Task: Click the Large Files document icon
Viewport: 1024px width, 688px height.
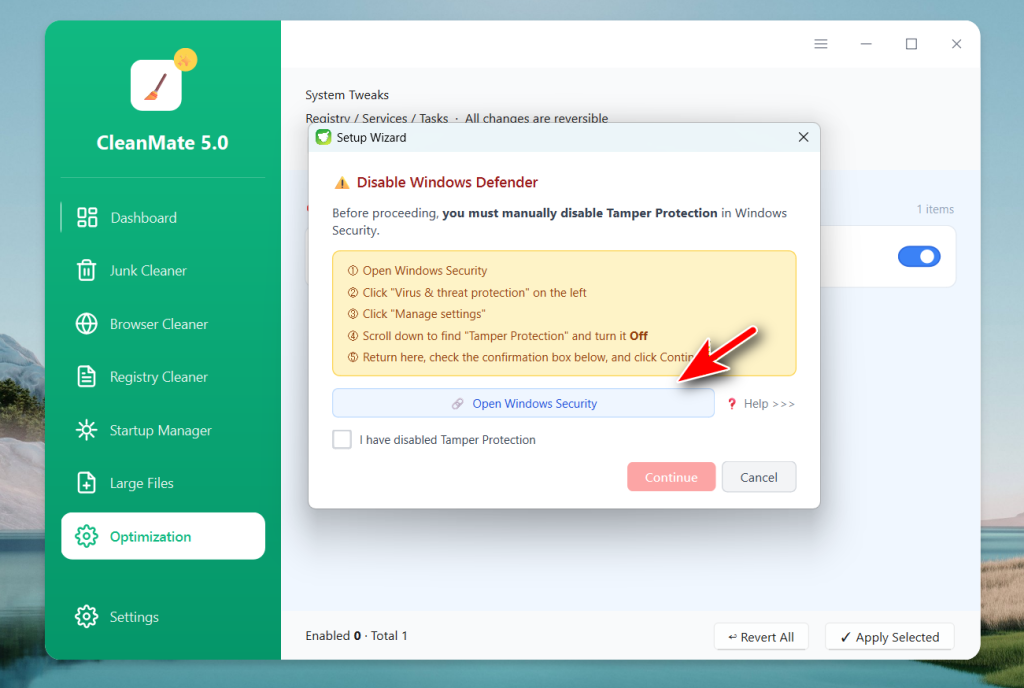Action: coord(87,483)
